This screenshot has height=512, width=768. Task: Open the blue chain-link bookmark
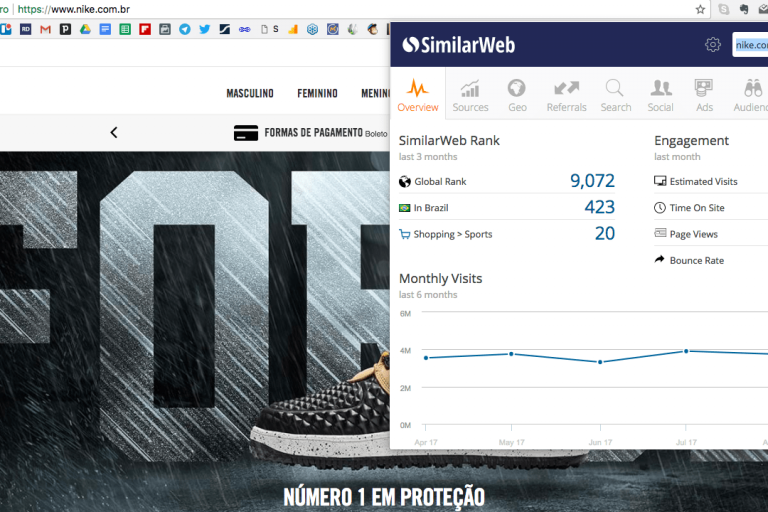(244, 29)
